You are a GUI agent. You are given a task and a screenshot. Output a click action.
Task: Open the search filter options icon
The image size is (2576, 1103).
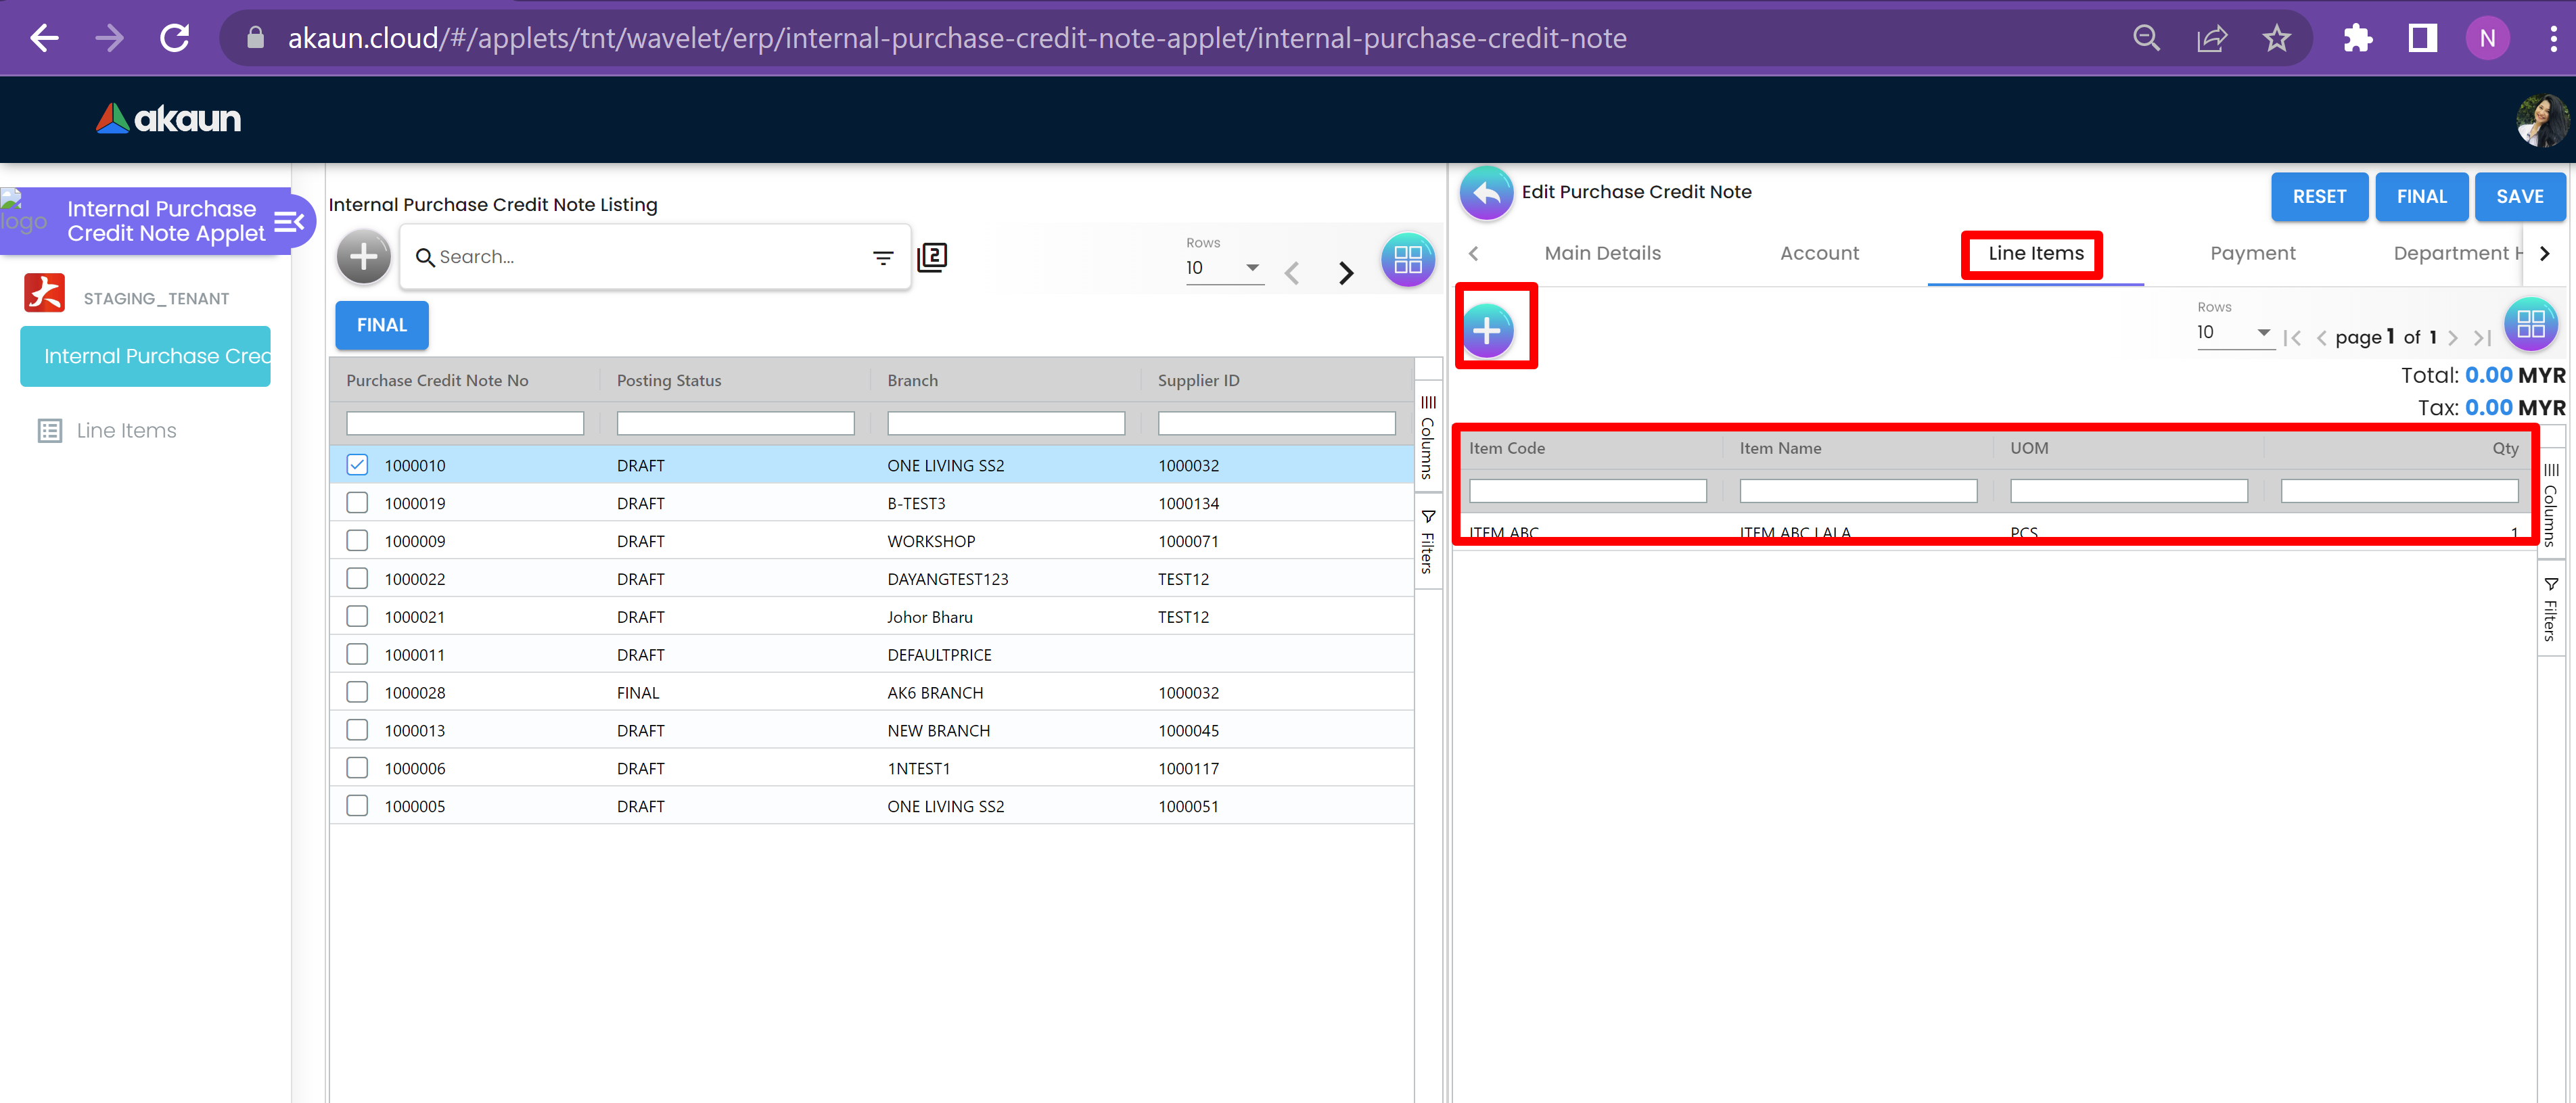tap(882, 258)
